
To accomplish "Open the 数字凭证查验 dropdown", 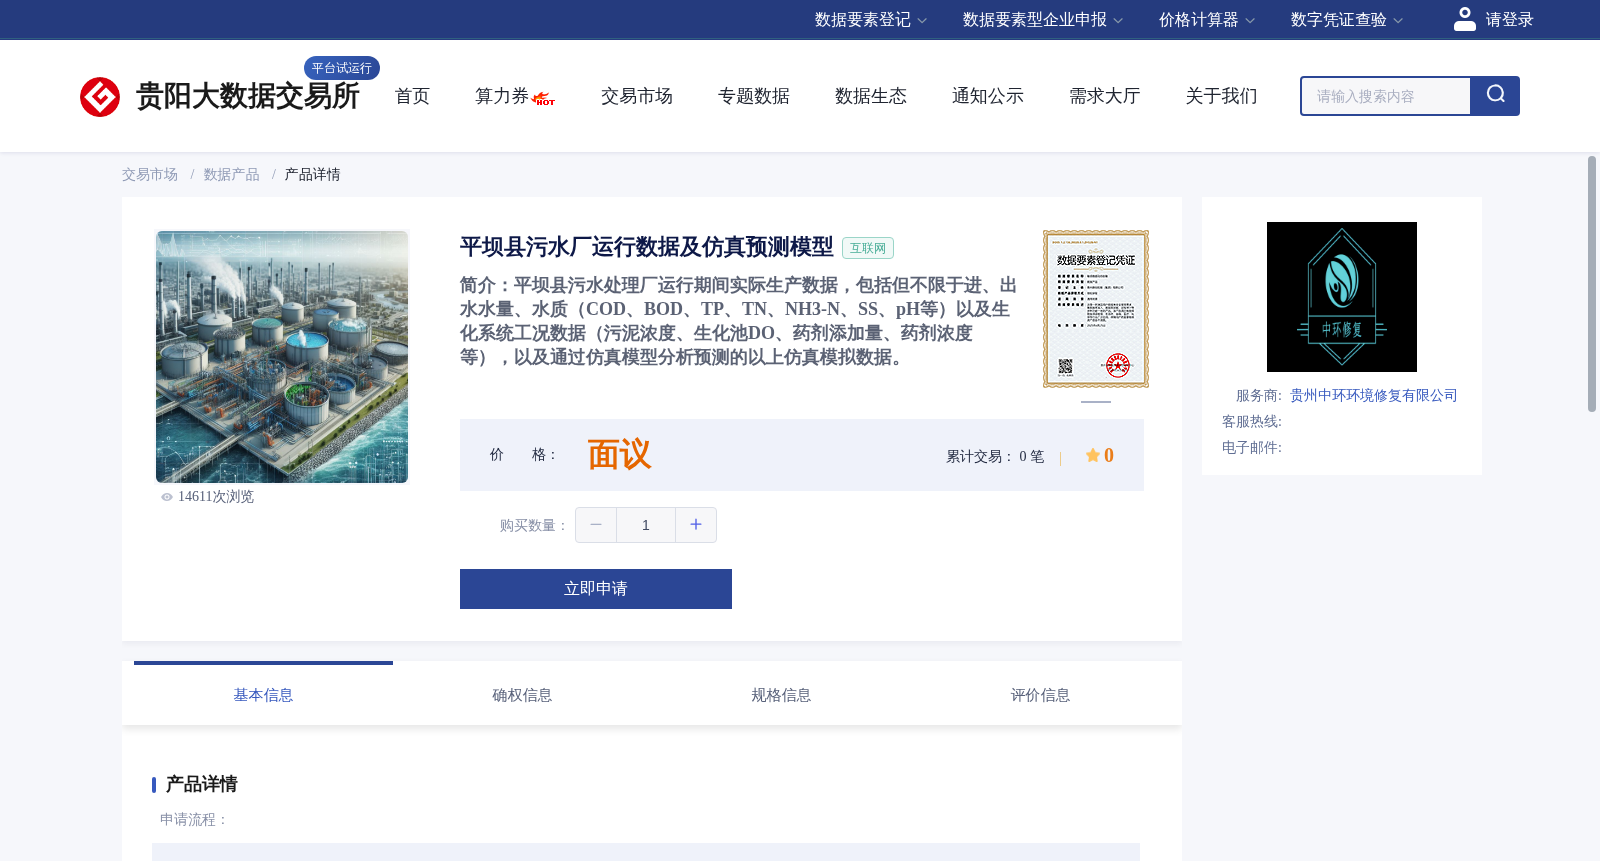I will (1347, 20).
